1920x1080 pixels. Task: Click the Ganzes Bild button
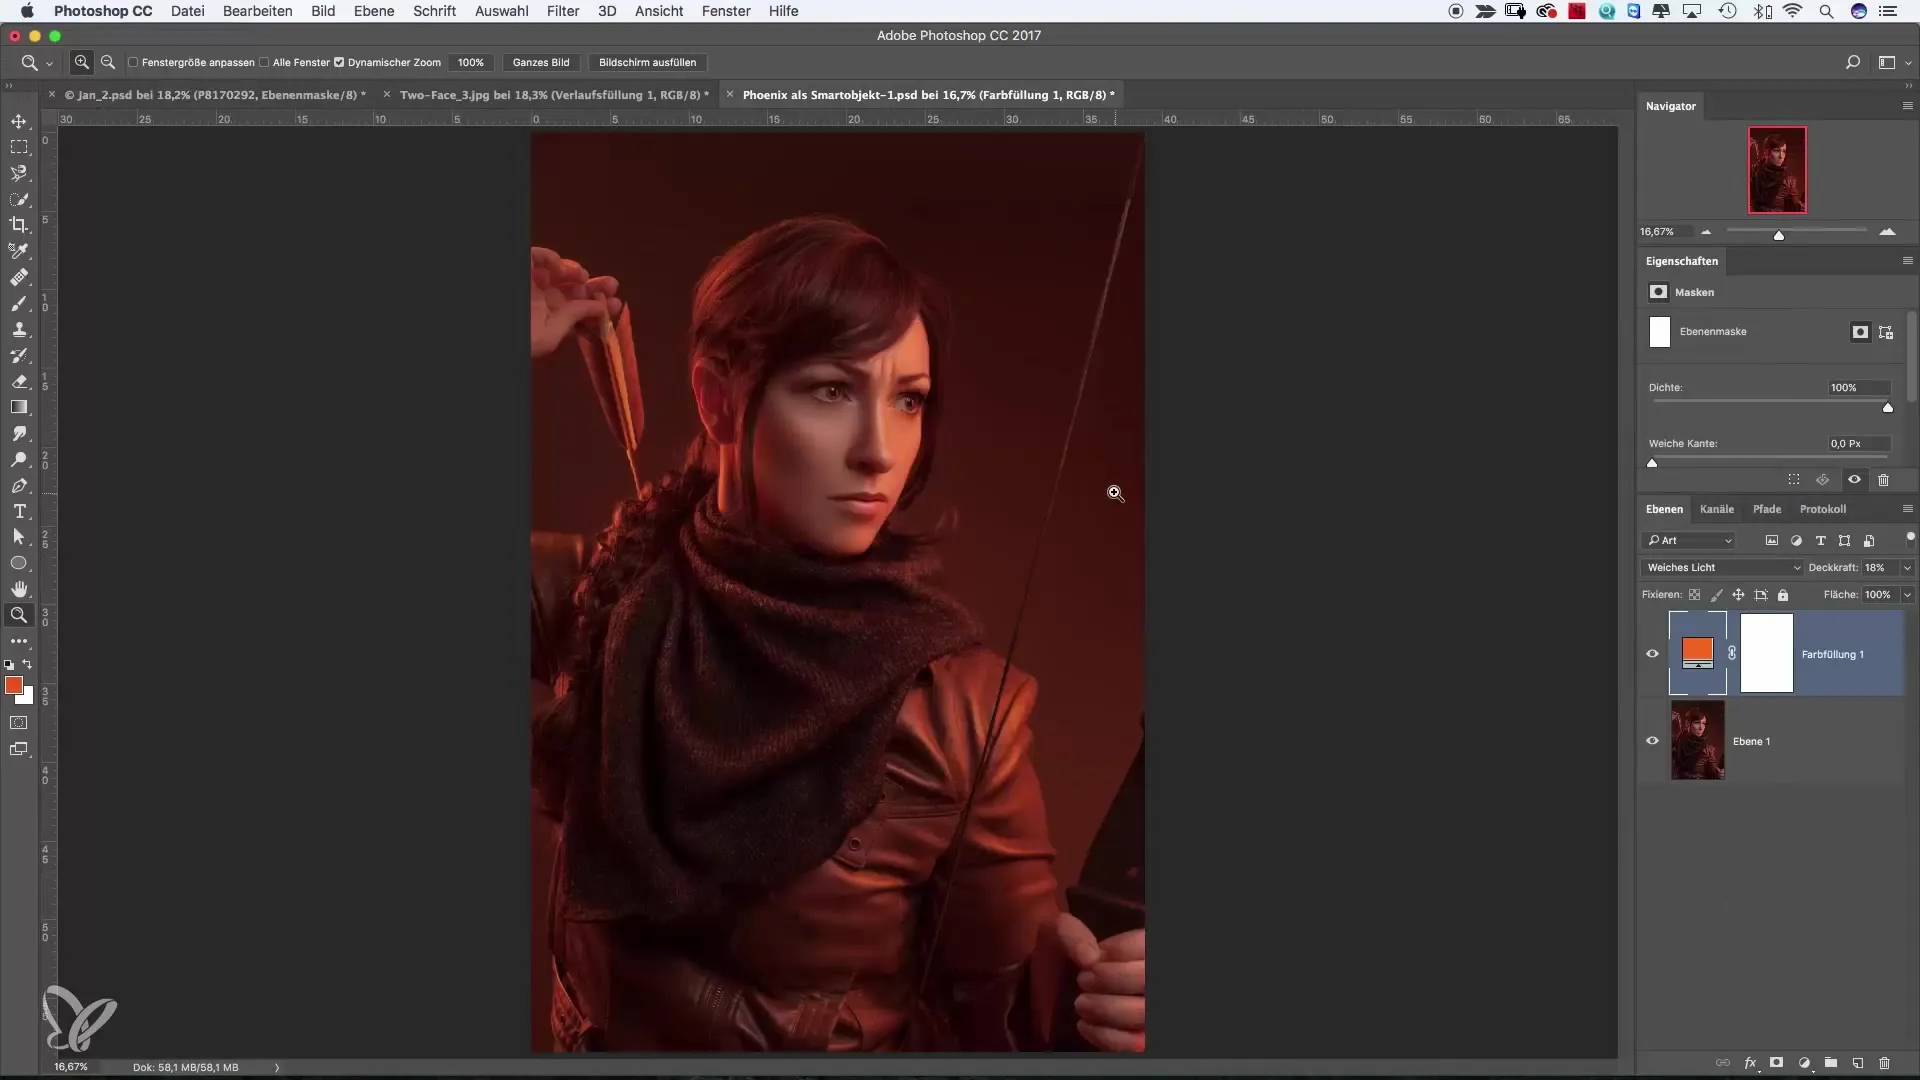click(x=541, y=62)
